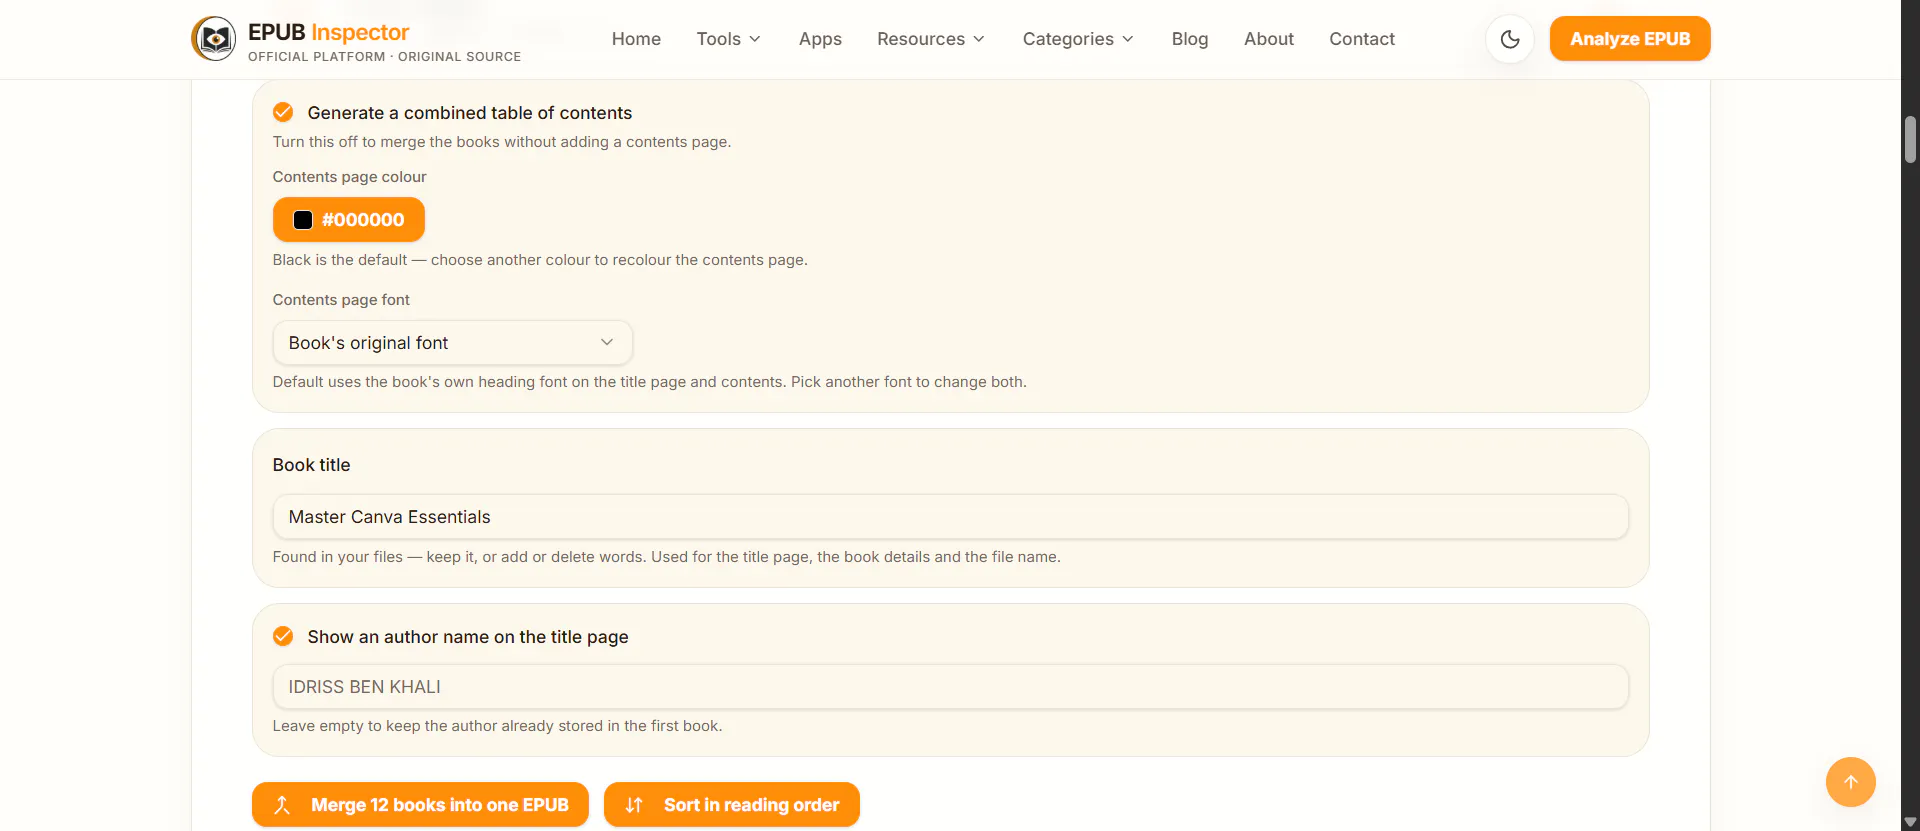Open the Blog page
This screenshot has height=831, width=1920.
tap(1190, 39)
